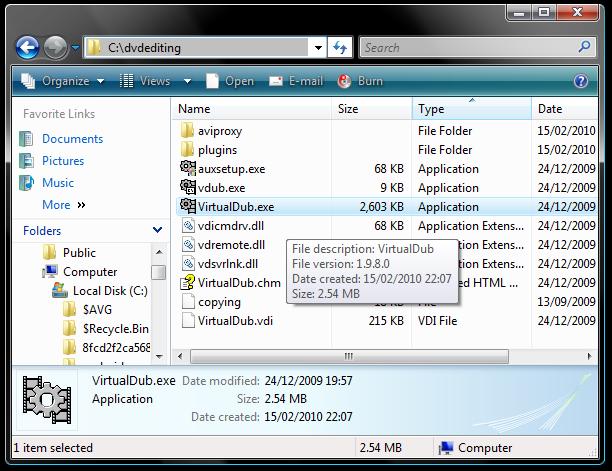This screenshot has width=612, height=471.
Task: Select the VirtualDub.vdi file icon
Action: 188,320
